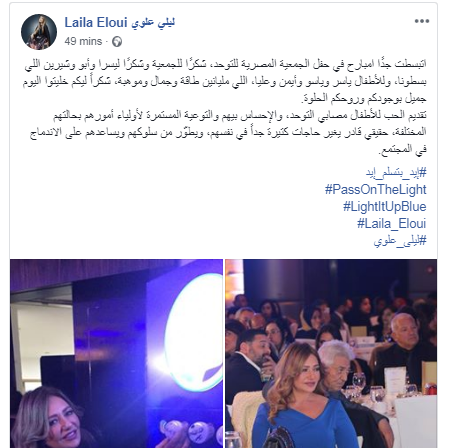Follow the #PassOnTheLight hashtag

(x=376, y=189)
